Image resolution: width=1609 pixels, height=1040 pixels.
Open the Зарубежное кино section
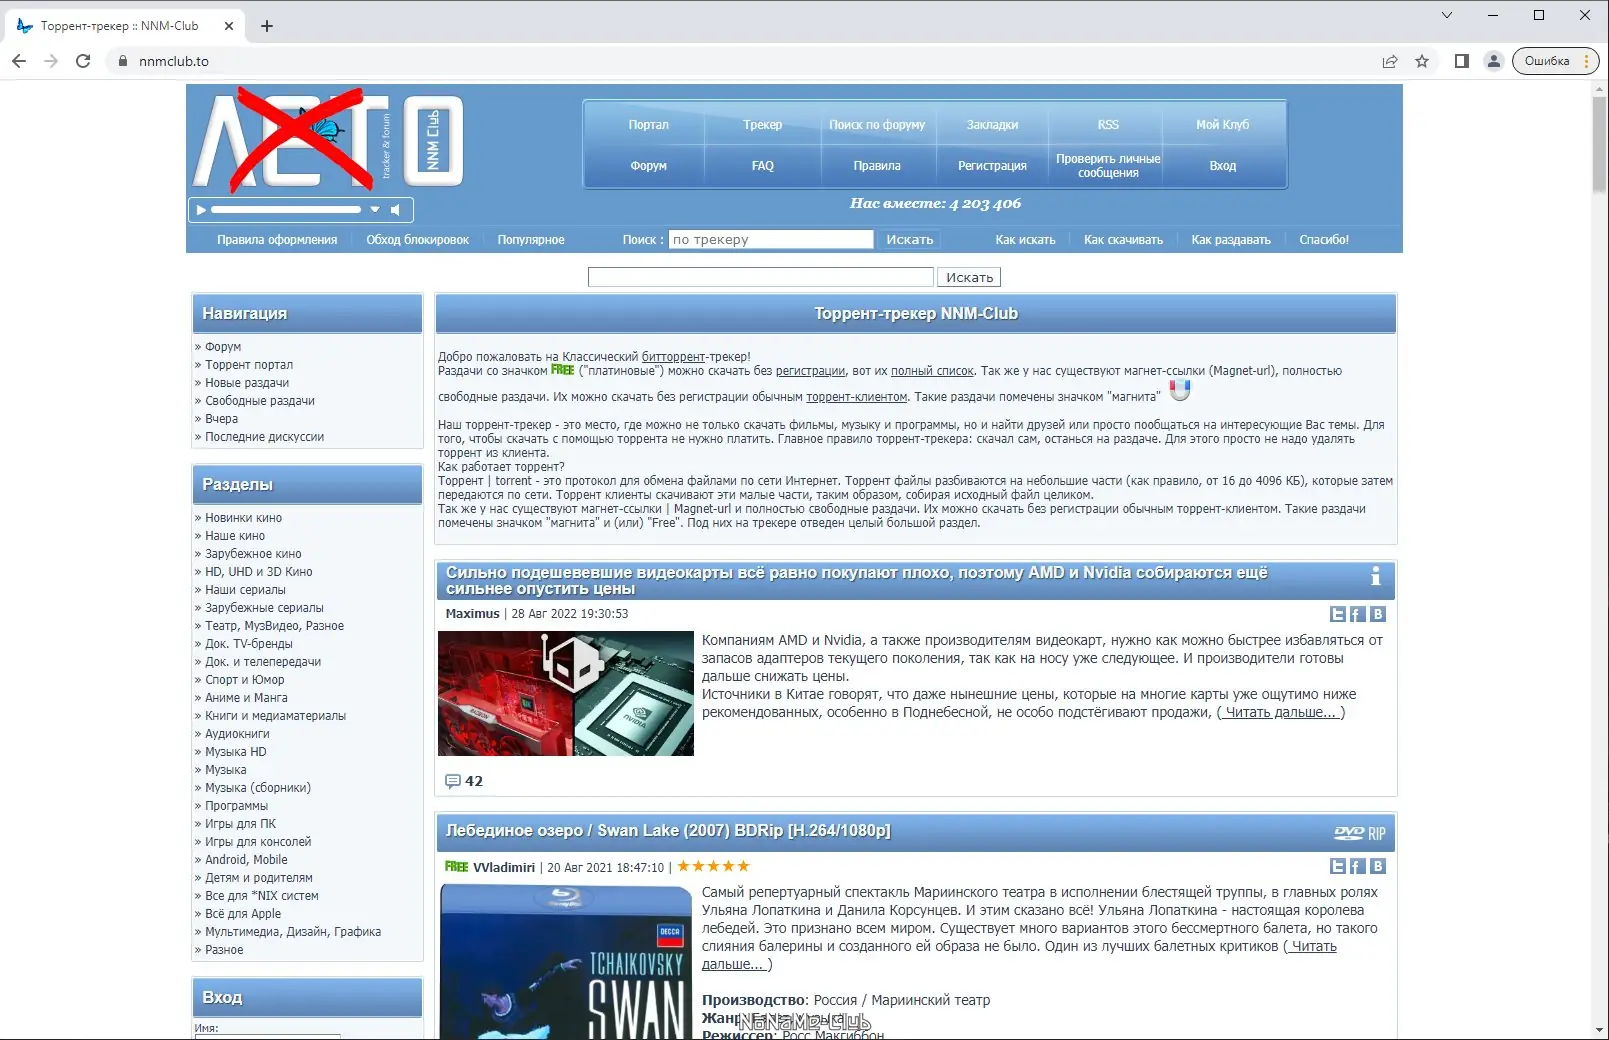253,554
